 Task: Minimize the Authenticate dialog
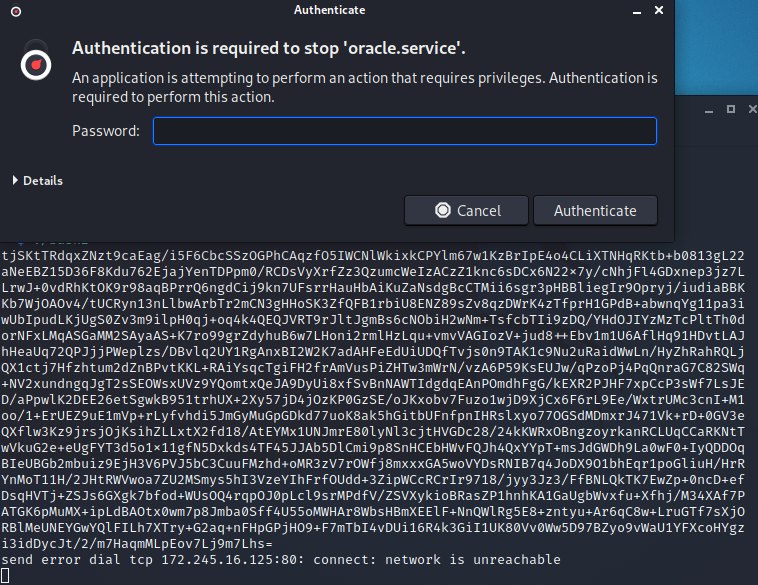coord(637,11)
